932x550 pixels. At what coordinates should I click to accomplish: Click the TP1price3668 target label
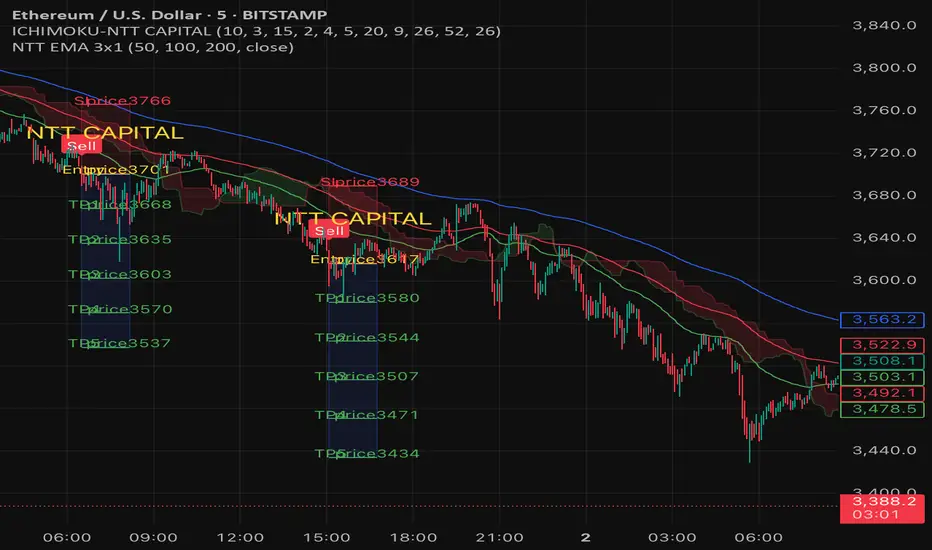[x=120, y=205]
